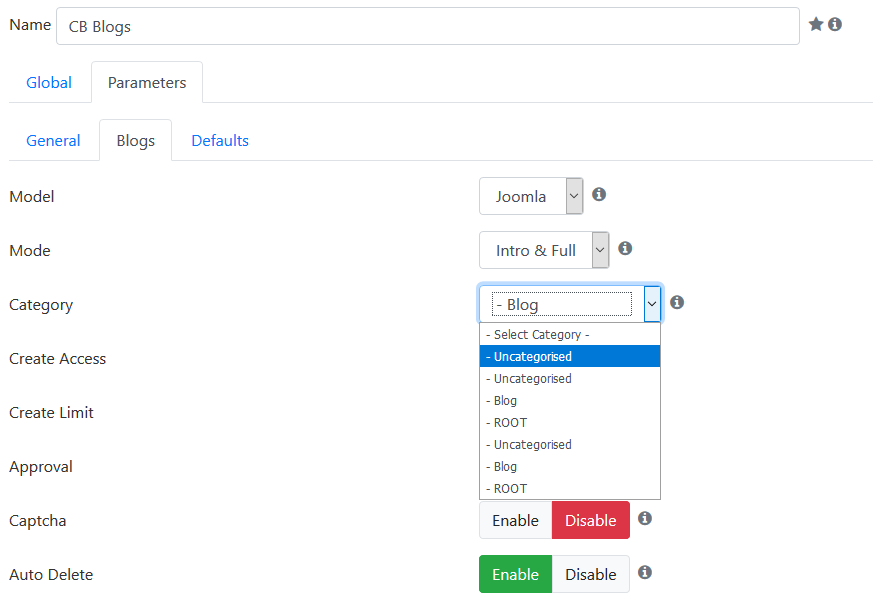Image resolution: width=873 pixels, height=607 pixels.
Task: Open the General sub-tab
Action: point(53,140)
